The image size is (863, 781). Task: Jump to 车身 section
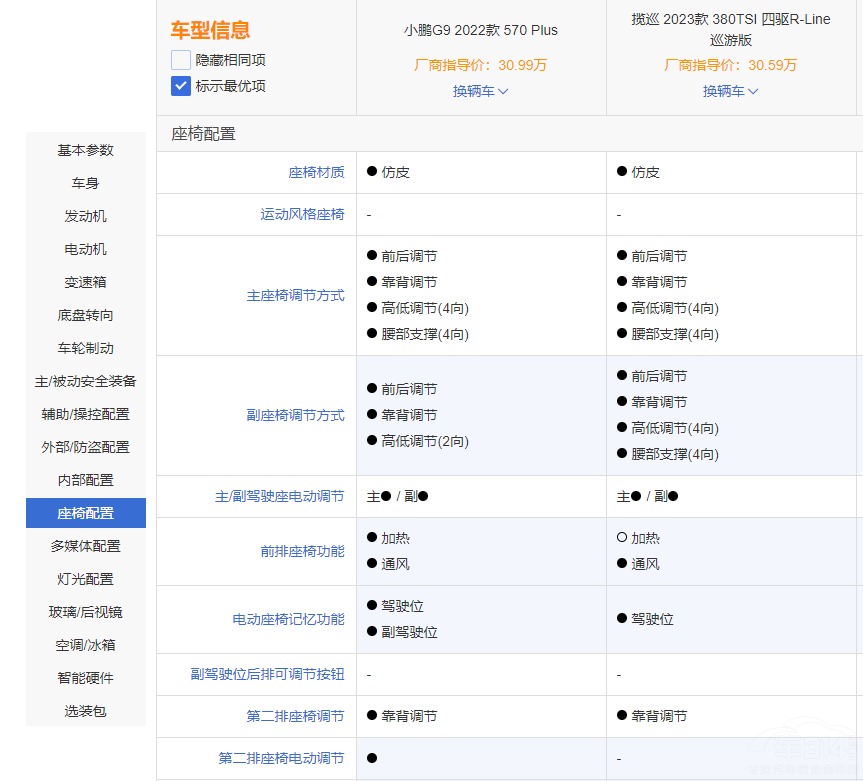[x=86, y=183]
